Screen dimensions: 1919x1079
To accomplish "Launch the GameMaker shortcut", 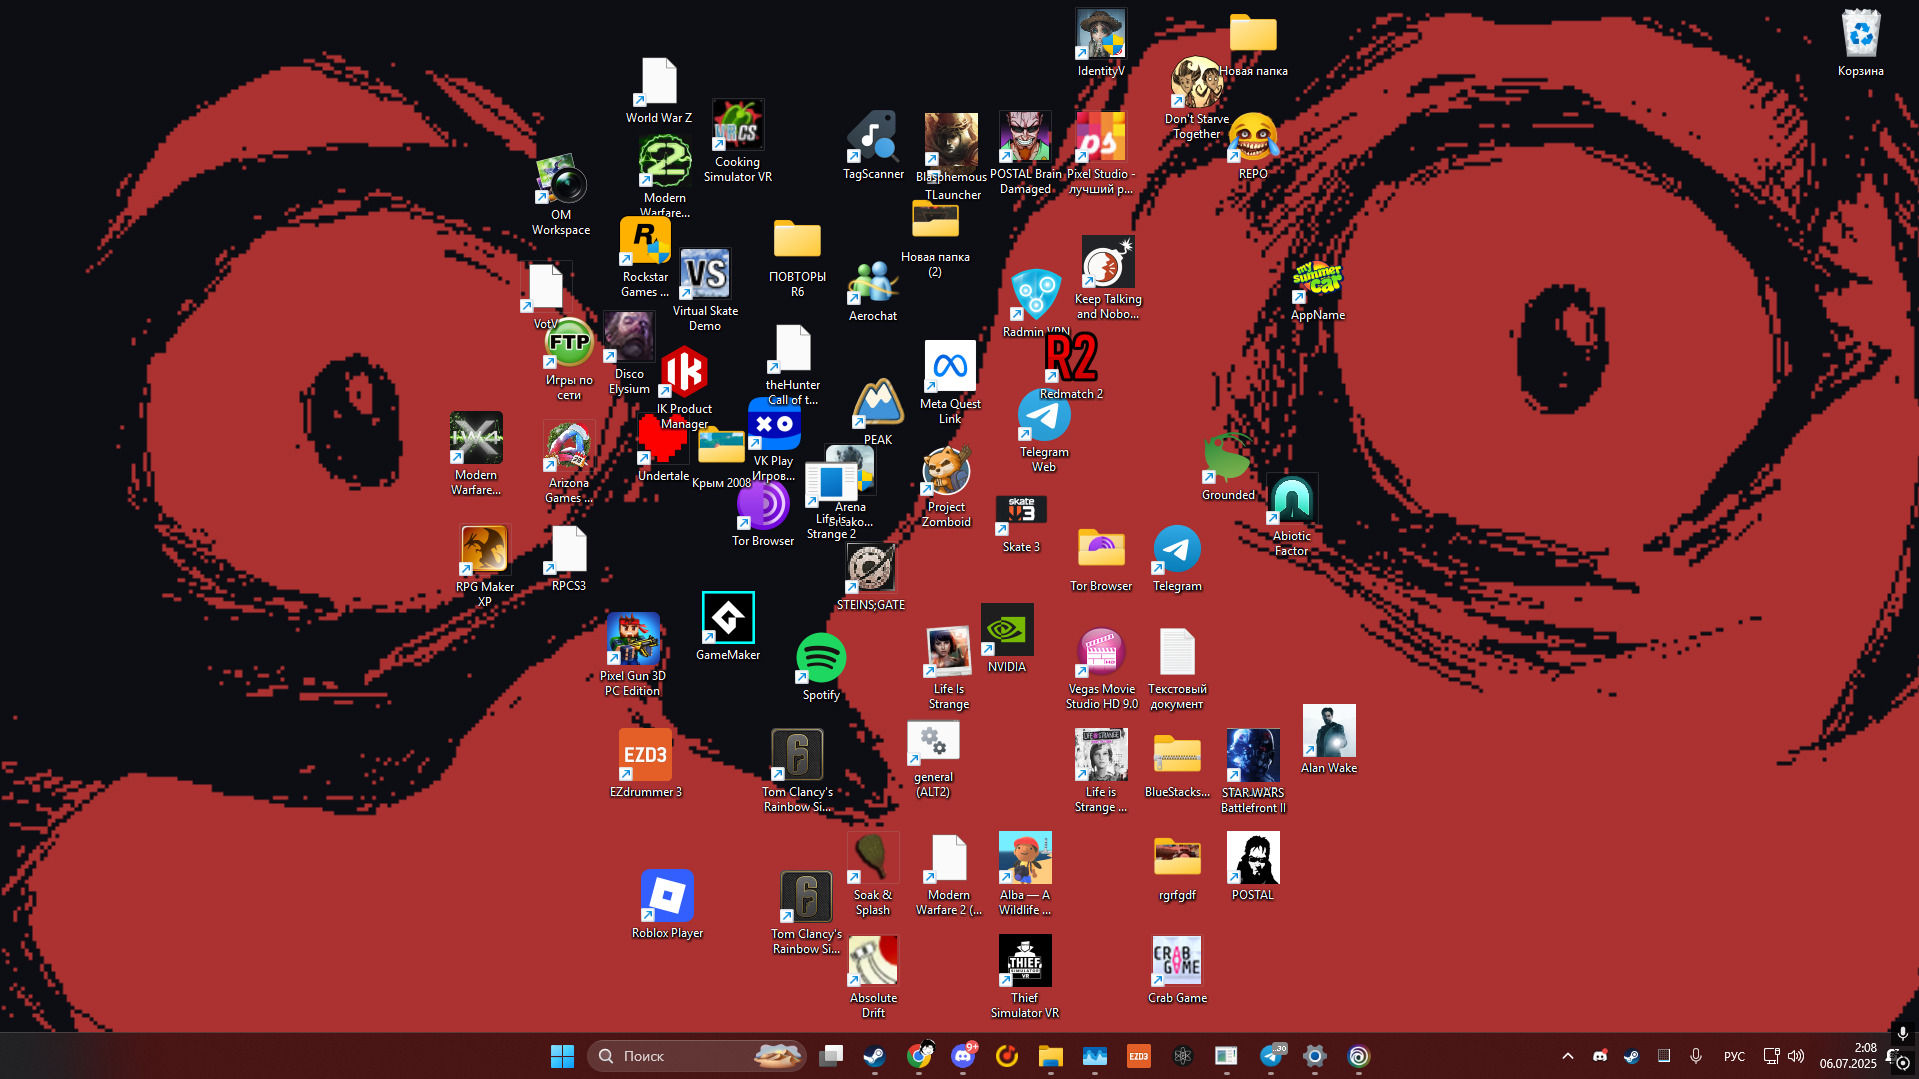I will tap(727, 619).
